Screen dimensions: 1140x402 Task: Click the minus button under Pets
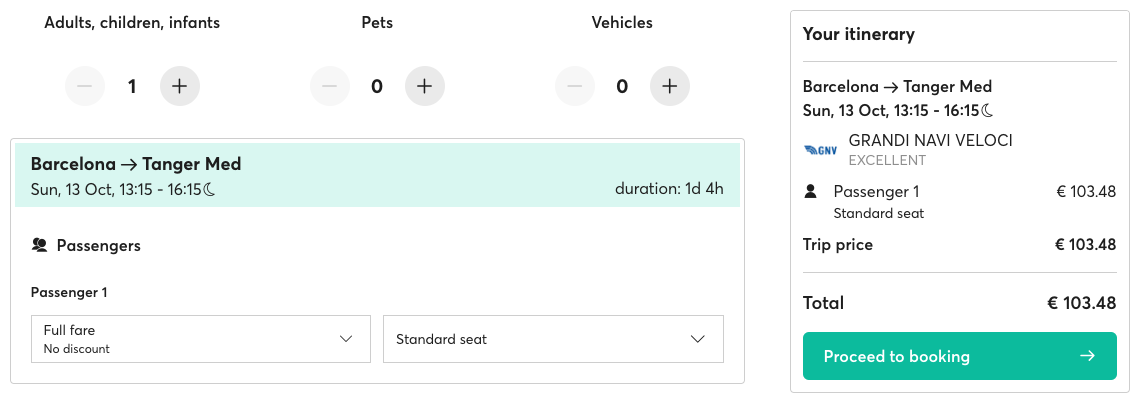[329, 87]
